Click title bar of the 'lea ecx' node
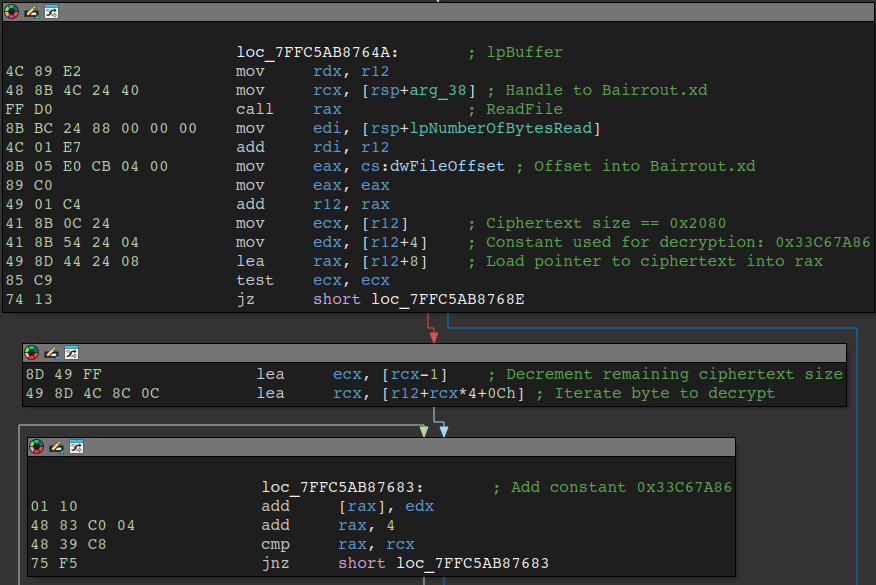This screenshot has height=585, width=876. click(x=434, y=353)
